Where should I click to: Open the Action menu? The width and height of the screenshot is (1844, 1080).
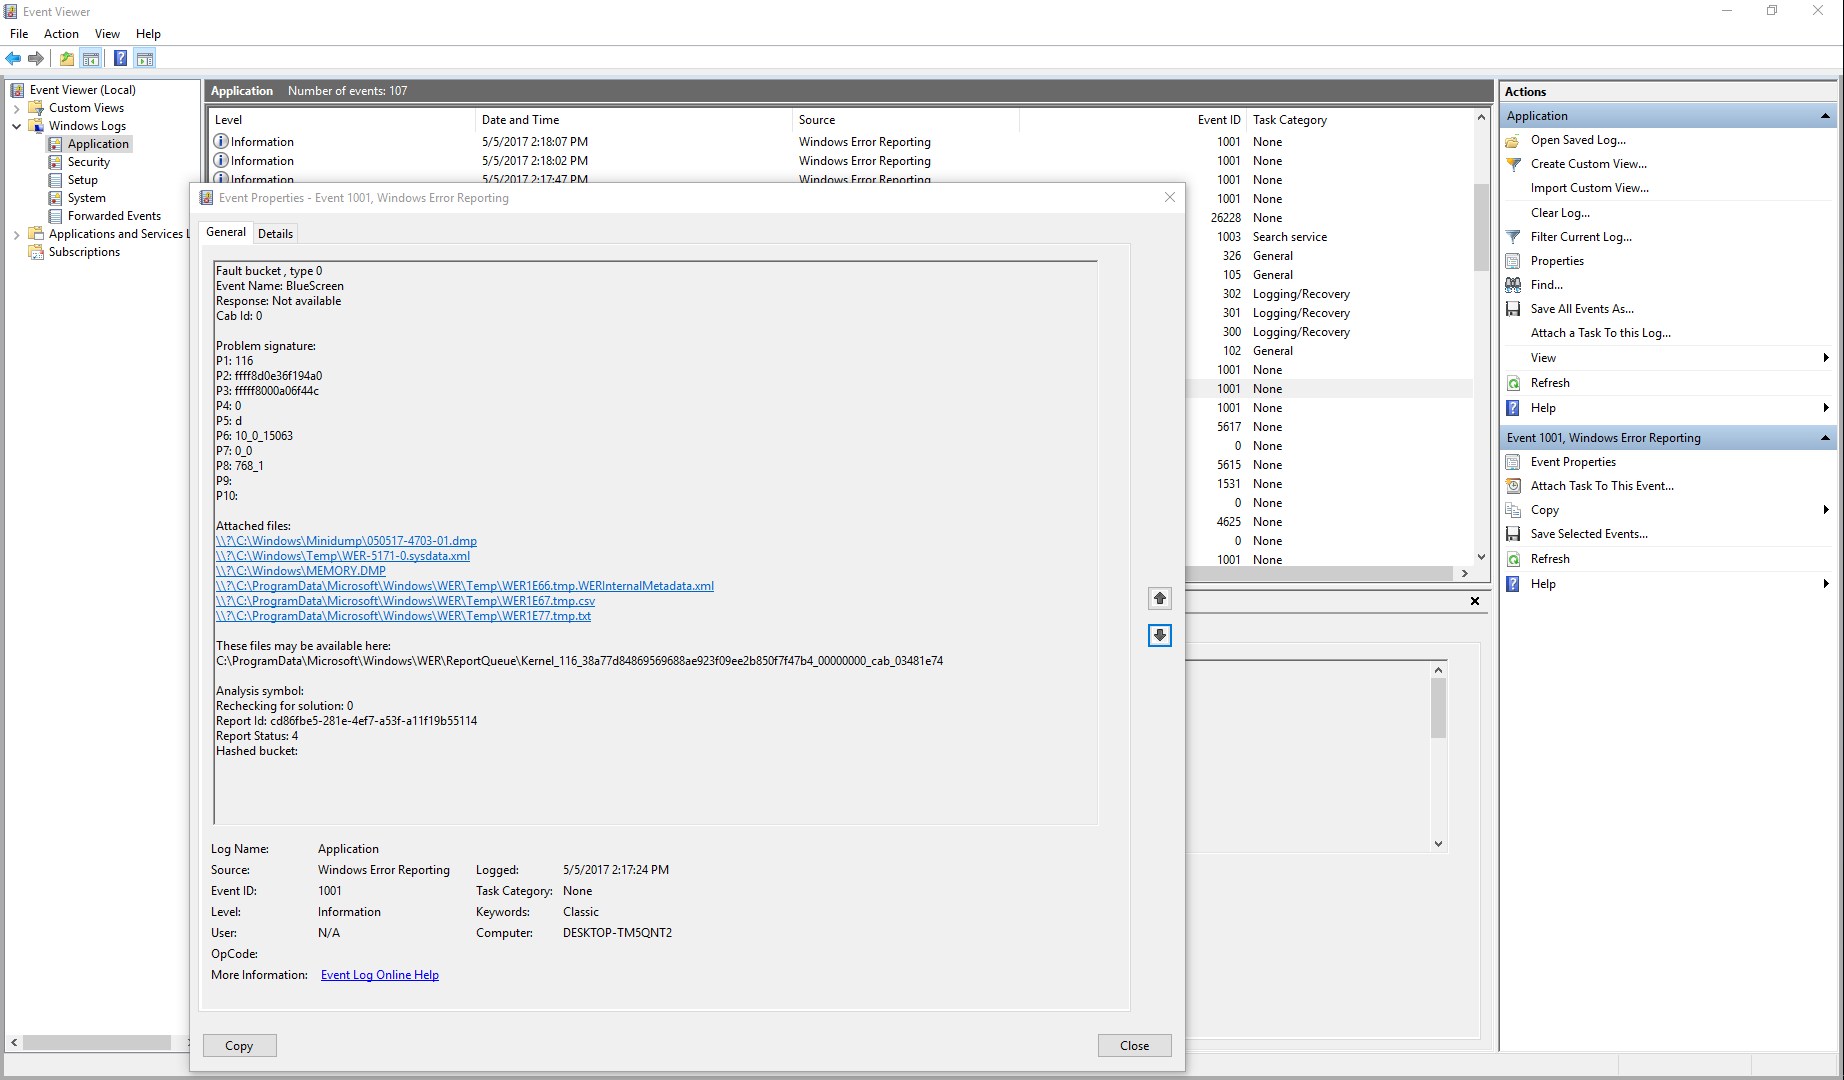(x=61, y=34)
